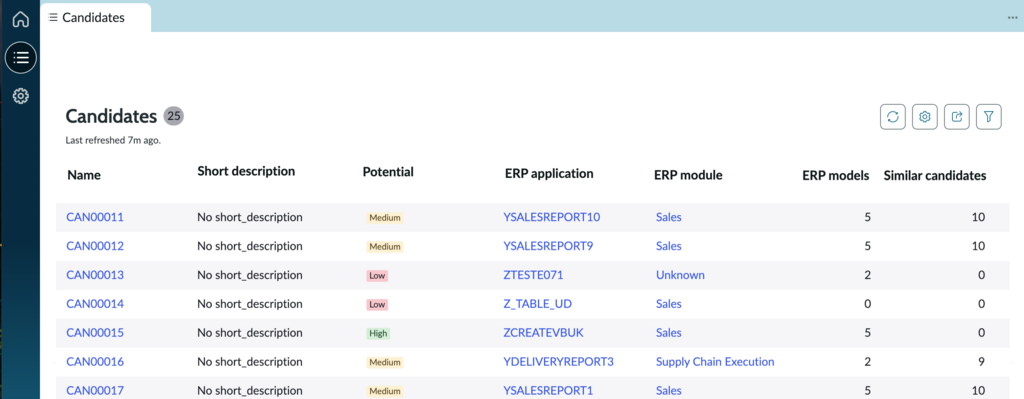Open Sales module link for CAN00011
Image resolution: width=1024 pixels, height=399 pixels.
(x=669, y=217)
